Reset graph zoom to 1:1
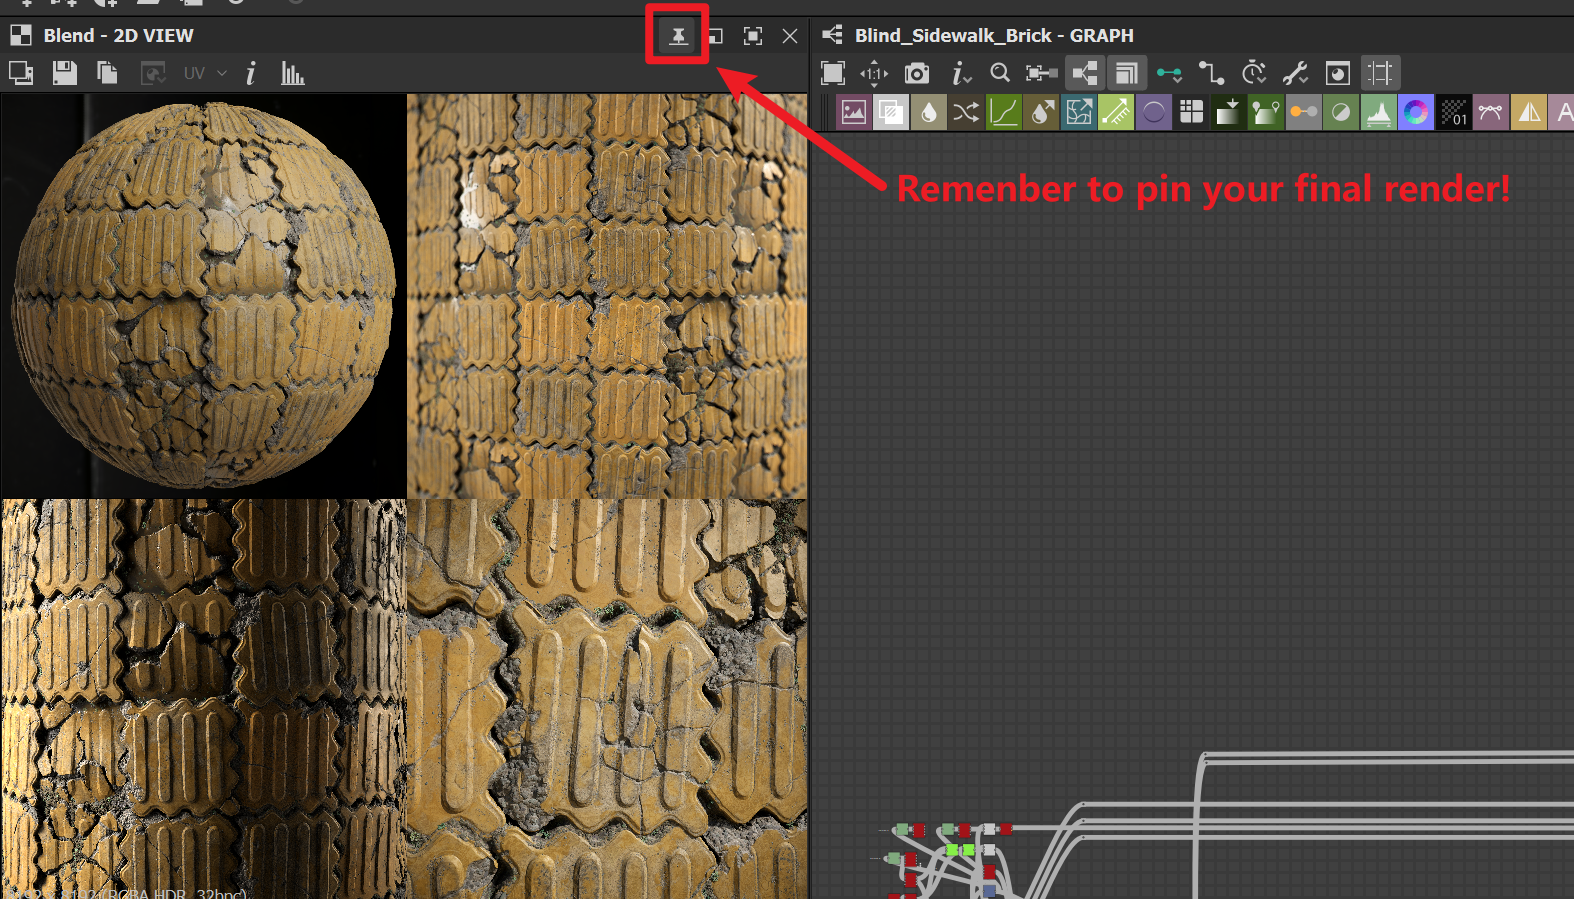Screen dimensions: 1574x899 click(875, 73)
